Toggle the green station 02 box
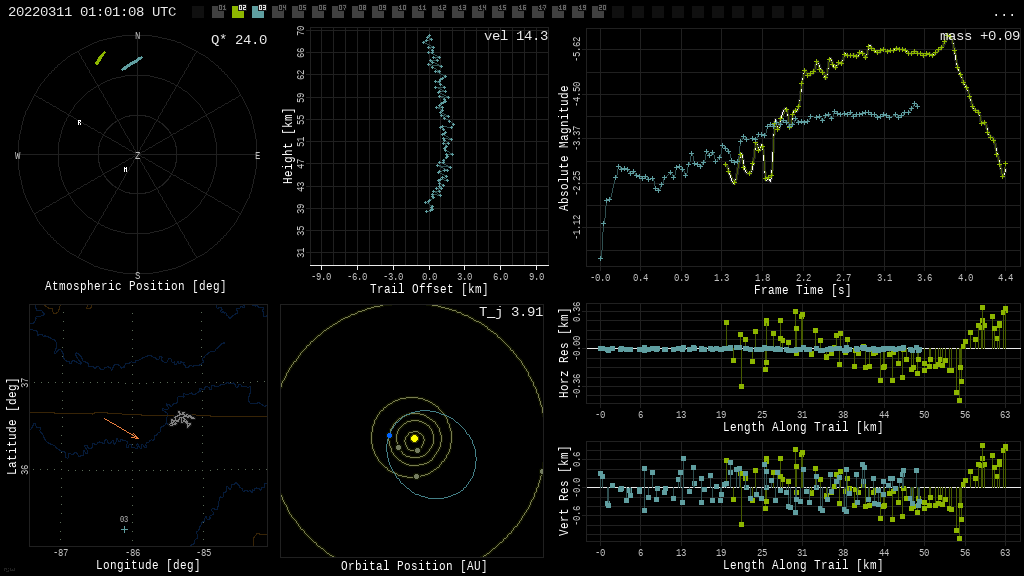Screen dimensions: 1024x576 pos(238,12)
